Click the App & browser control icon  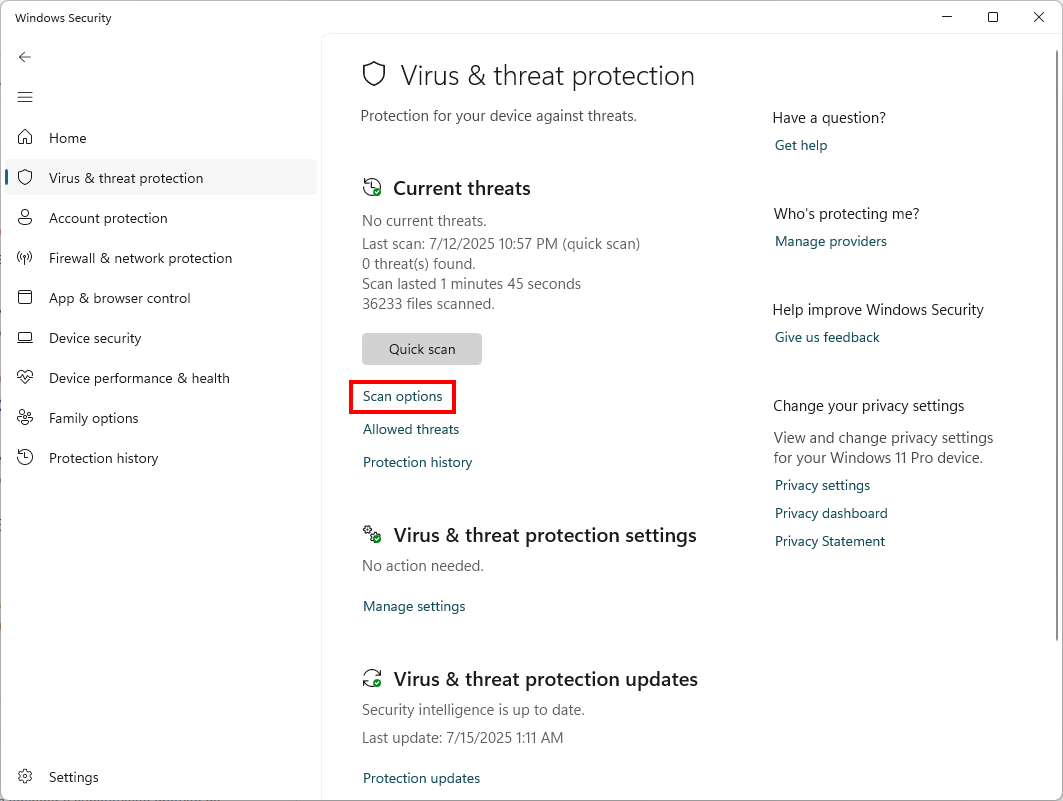coord(26,298)
